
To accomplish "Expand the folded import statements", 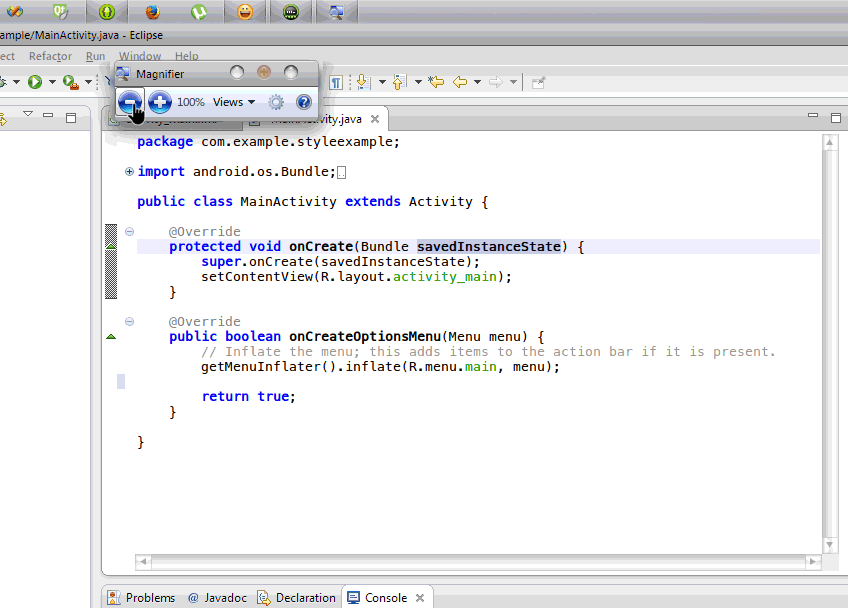I will pos(129,172).
